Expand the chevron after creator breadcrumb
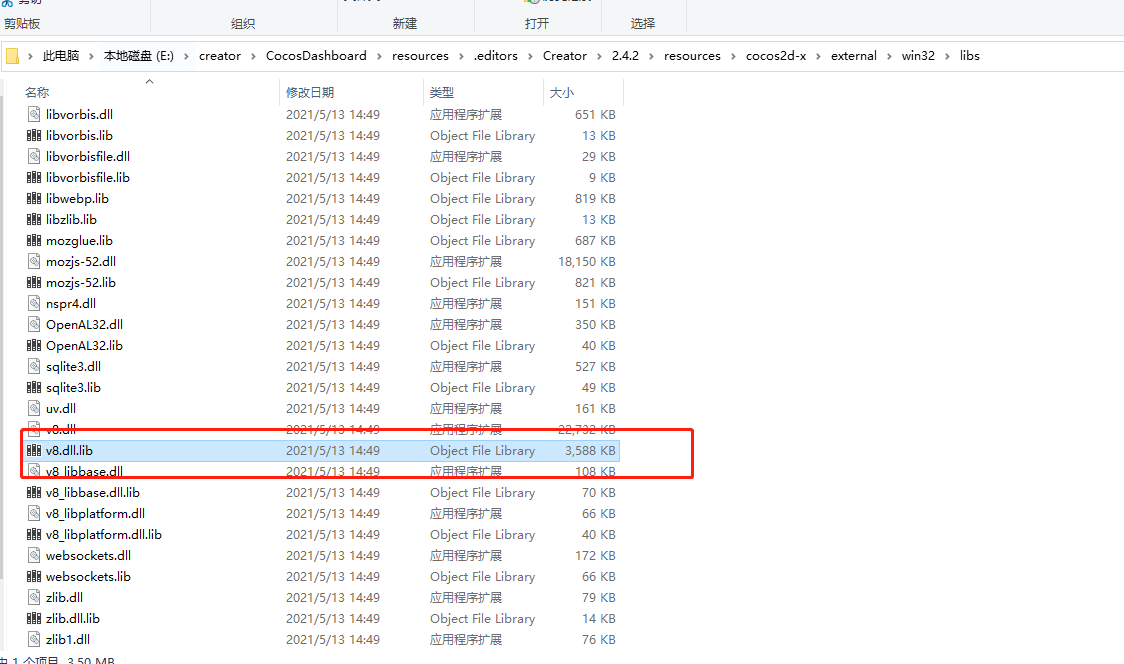 [253, 56]
